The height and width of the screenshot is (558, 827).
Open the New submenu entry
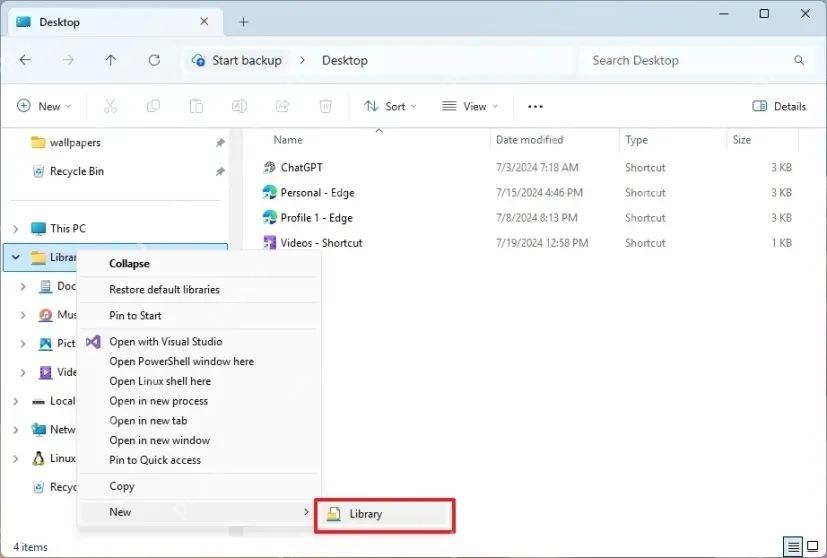click(199, 512)
